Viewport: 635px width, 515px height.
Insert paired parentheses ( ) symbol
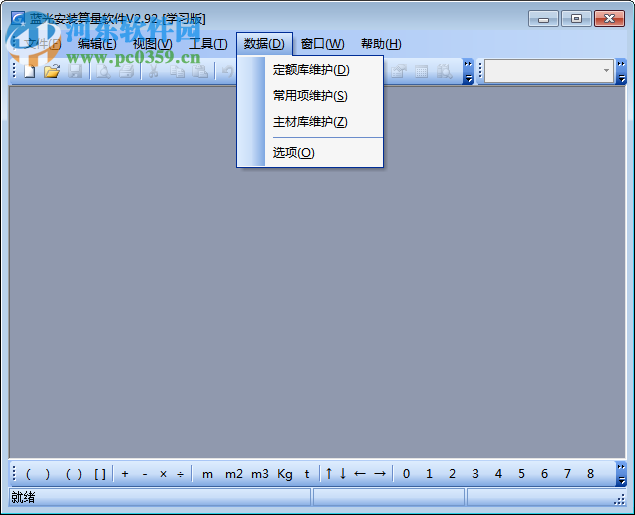(74, 474)
